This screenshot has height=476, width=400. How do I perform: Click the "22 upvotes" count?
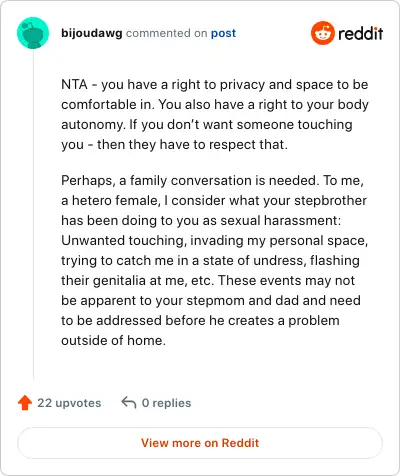click(69, 403)
